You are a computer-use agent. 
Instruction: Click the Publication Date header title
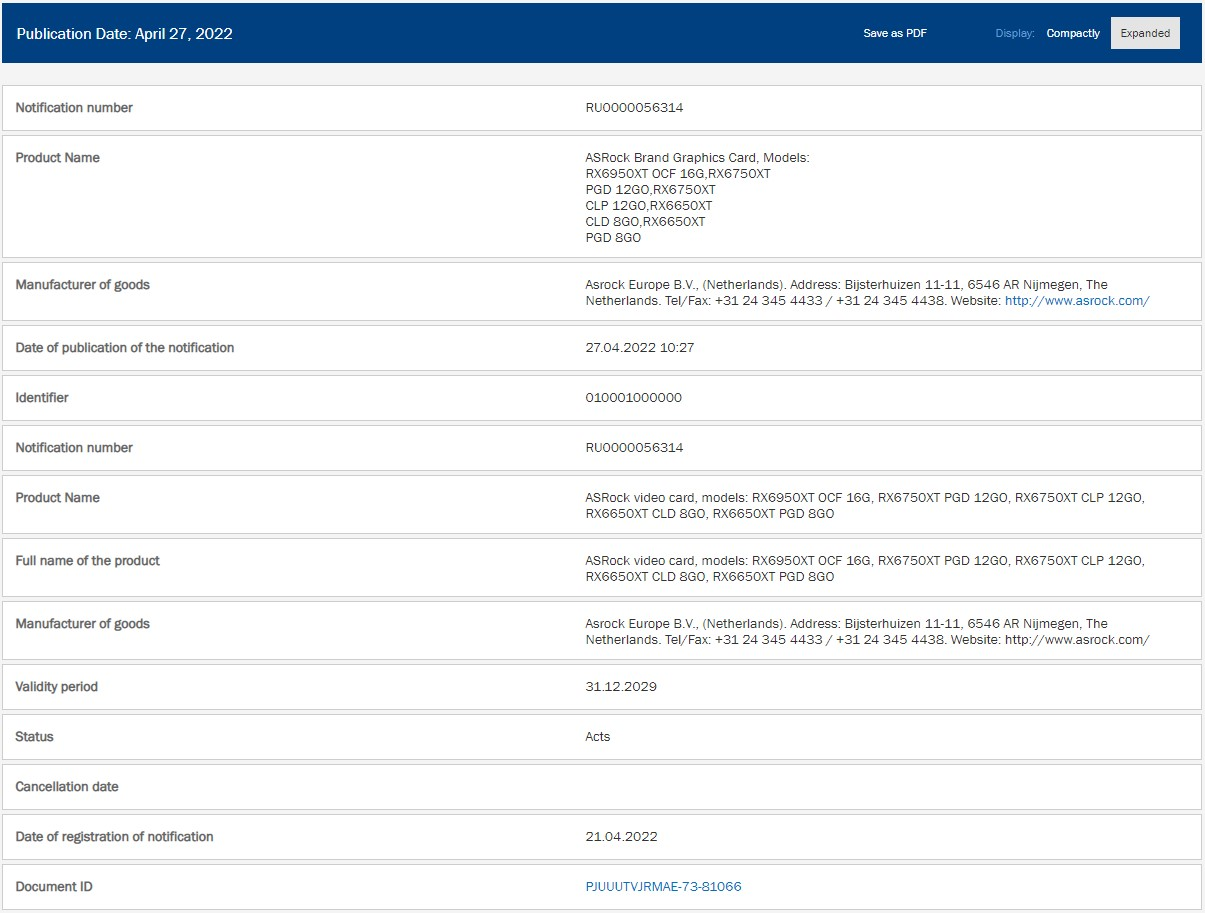pyautogui.click(x=124, y=33)
